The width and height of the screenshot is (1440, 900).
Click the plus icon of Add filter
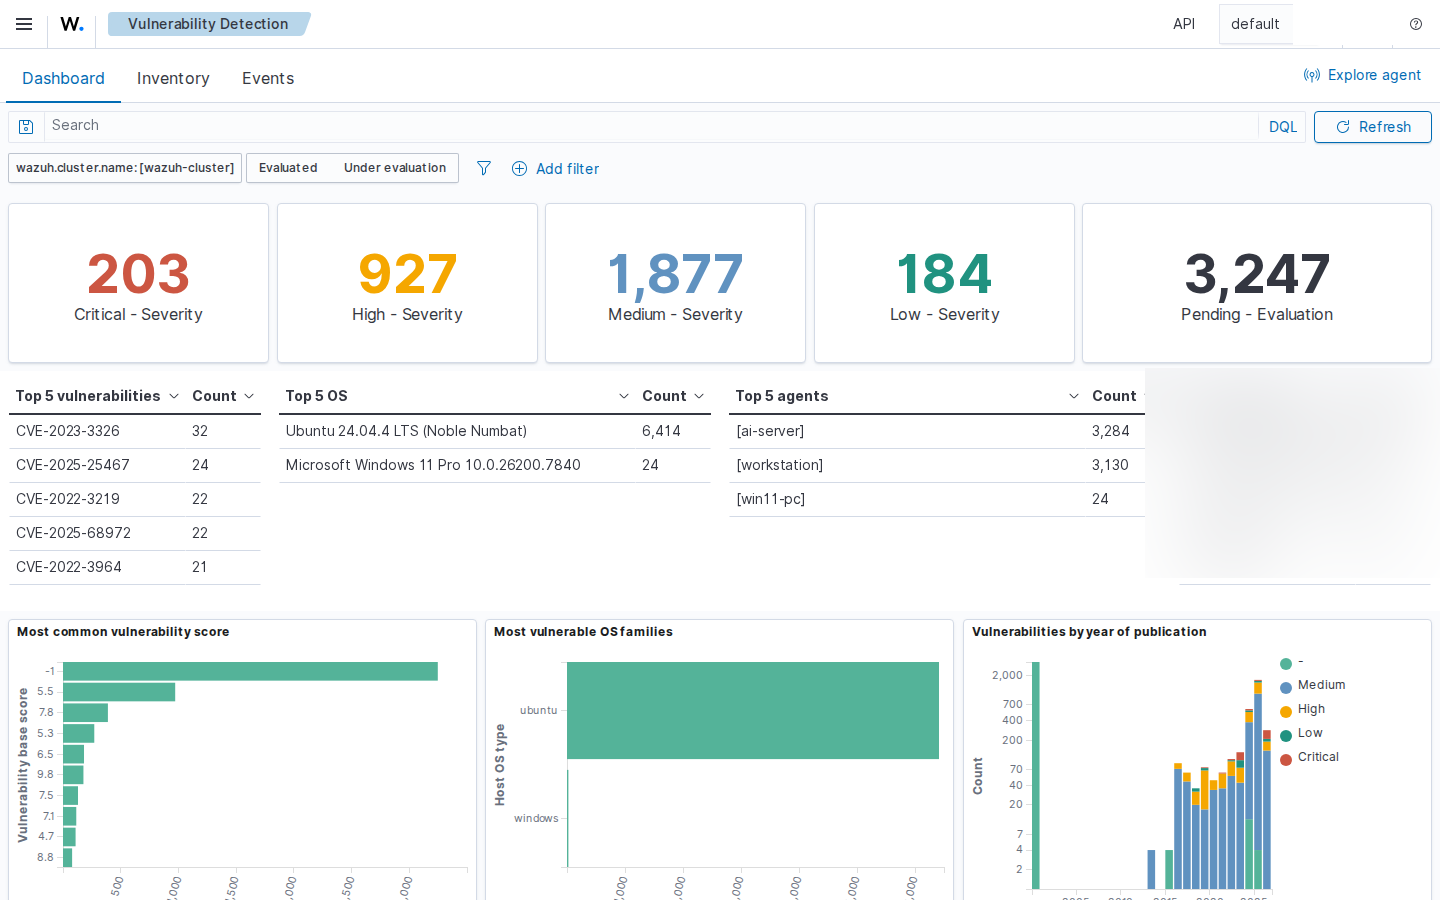point(520,169)
